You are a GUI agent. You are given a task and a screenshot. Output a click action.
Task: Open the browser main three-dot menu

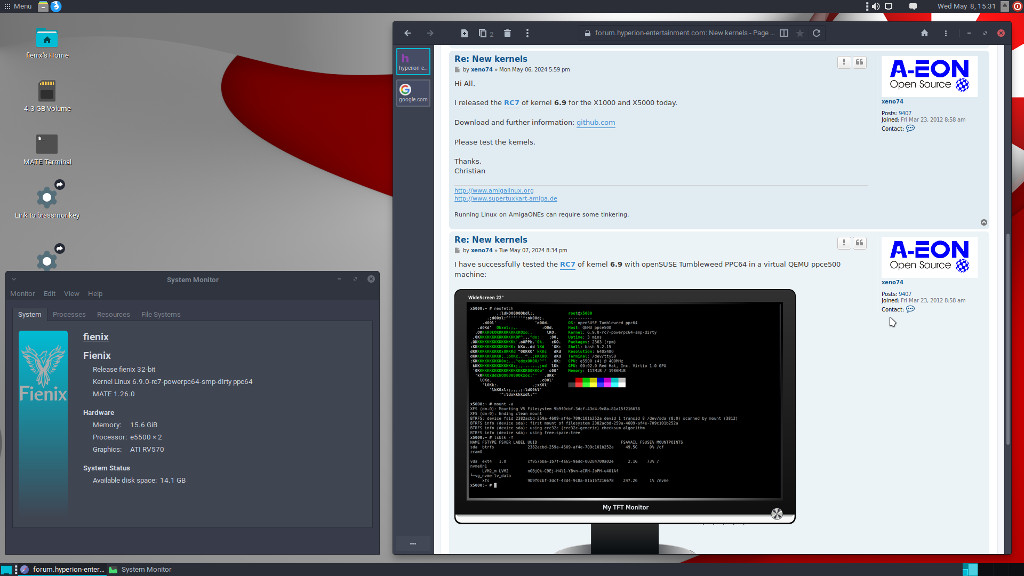(946, 33)
